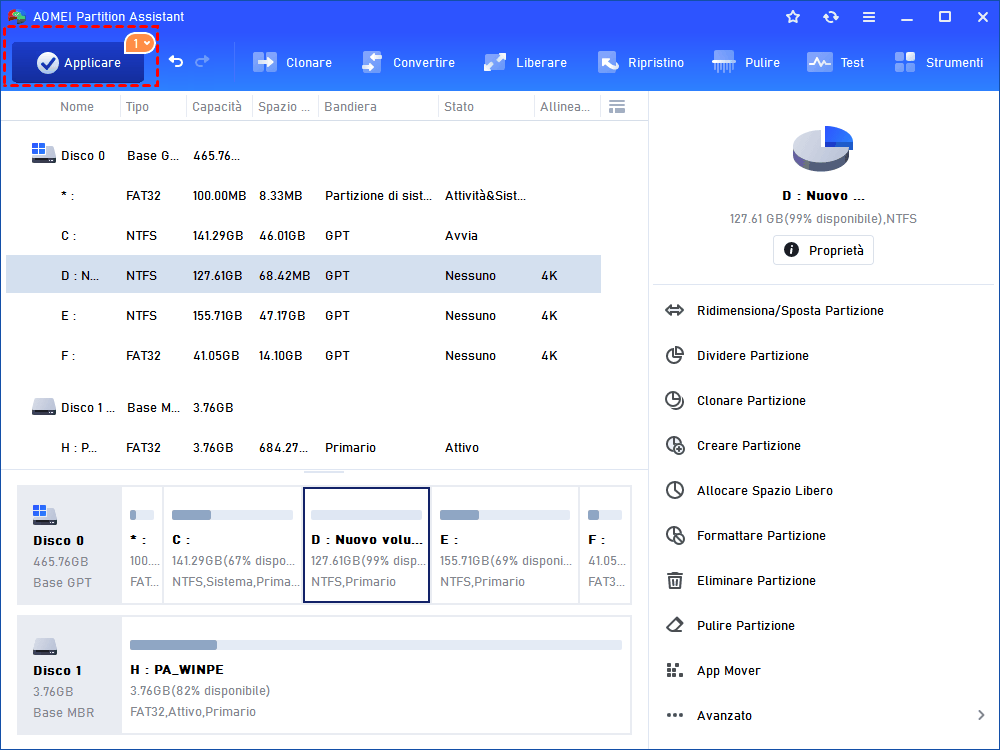Click the undo arrow icon
This screenshot has width=1000, height=750.
pos(176,62)
